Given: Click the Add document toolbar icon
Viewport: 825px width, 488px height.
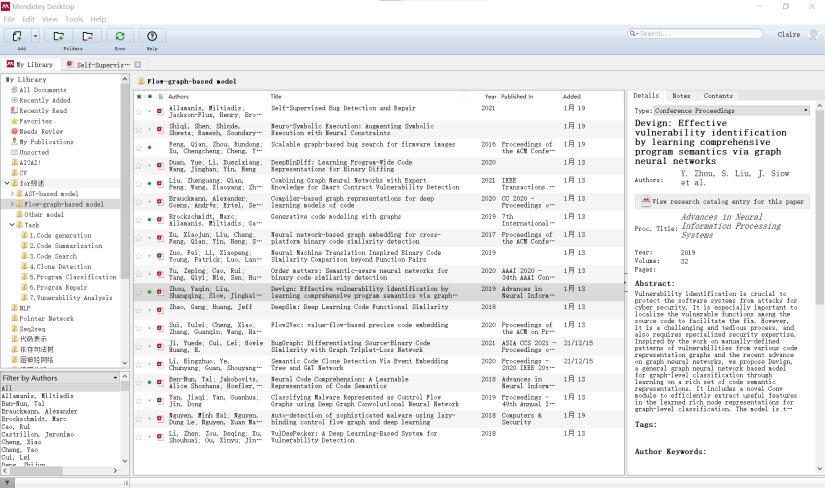Looking at the screenshot, I should pos(19,36).
